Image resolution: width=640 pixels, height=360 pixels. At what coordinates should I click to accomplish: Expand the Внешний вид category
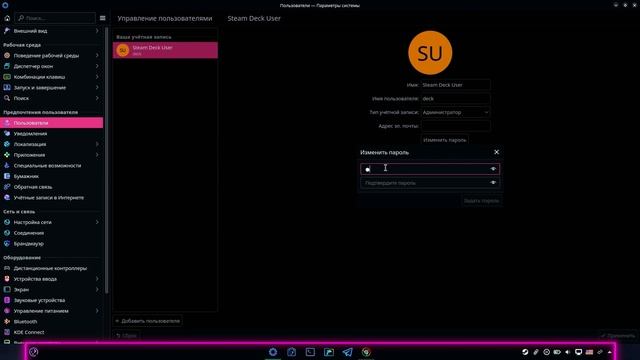click(x=97, y=31)
